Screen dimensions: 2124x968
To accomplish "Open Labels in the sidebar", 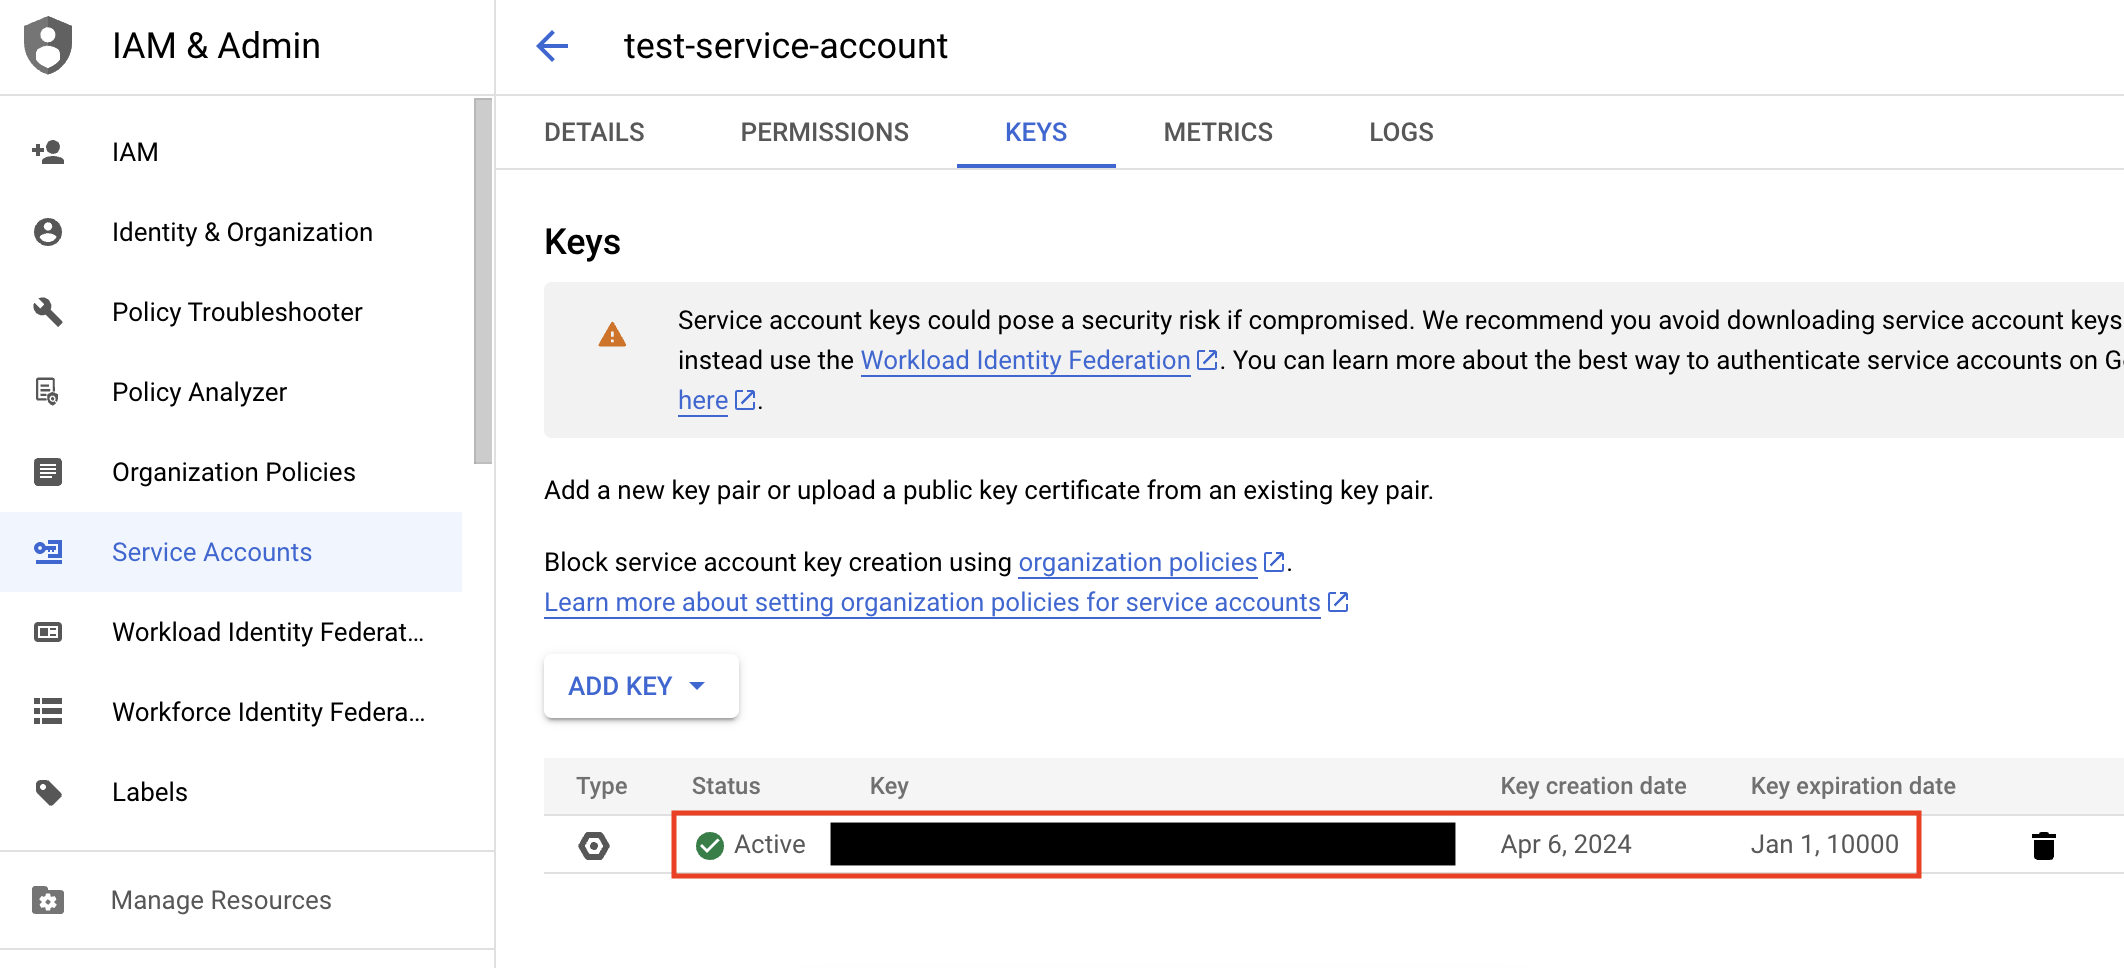I will 231,792.
